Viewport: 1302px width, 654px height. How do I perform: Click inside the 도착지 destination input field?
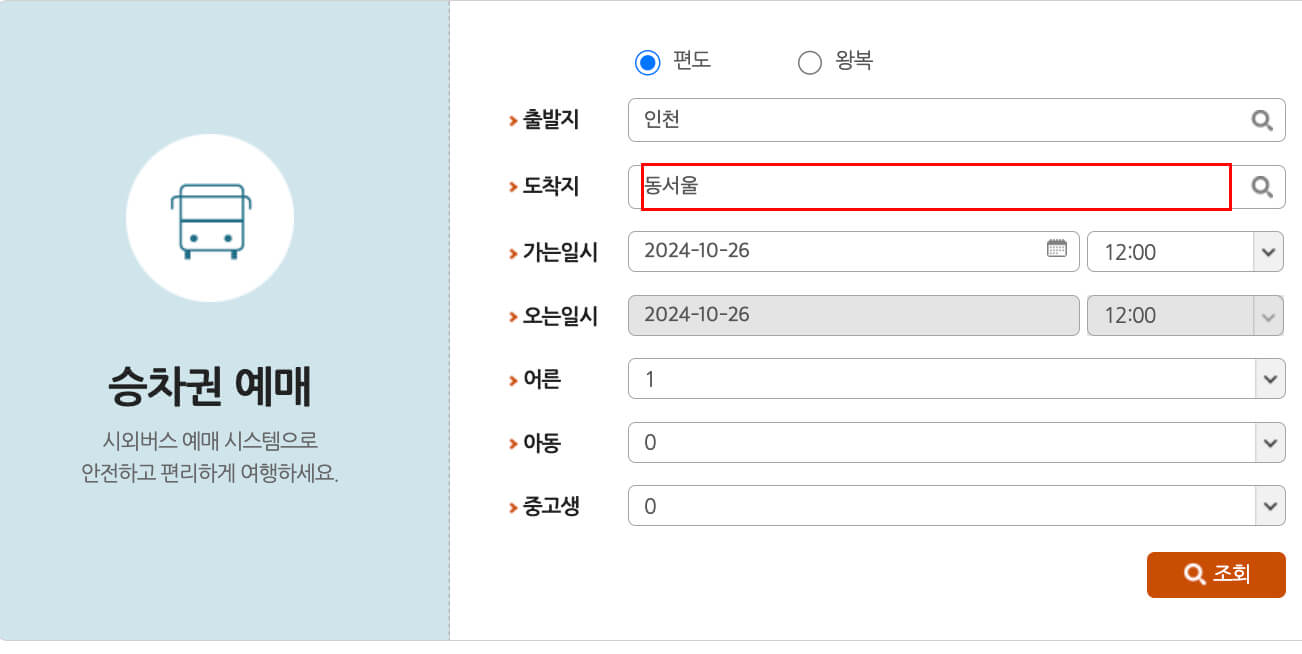click(x=900, y=186)
